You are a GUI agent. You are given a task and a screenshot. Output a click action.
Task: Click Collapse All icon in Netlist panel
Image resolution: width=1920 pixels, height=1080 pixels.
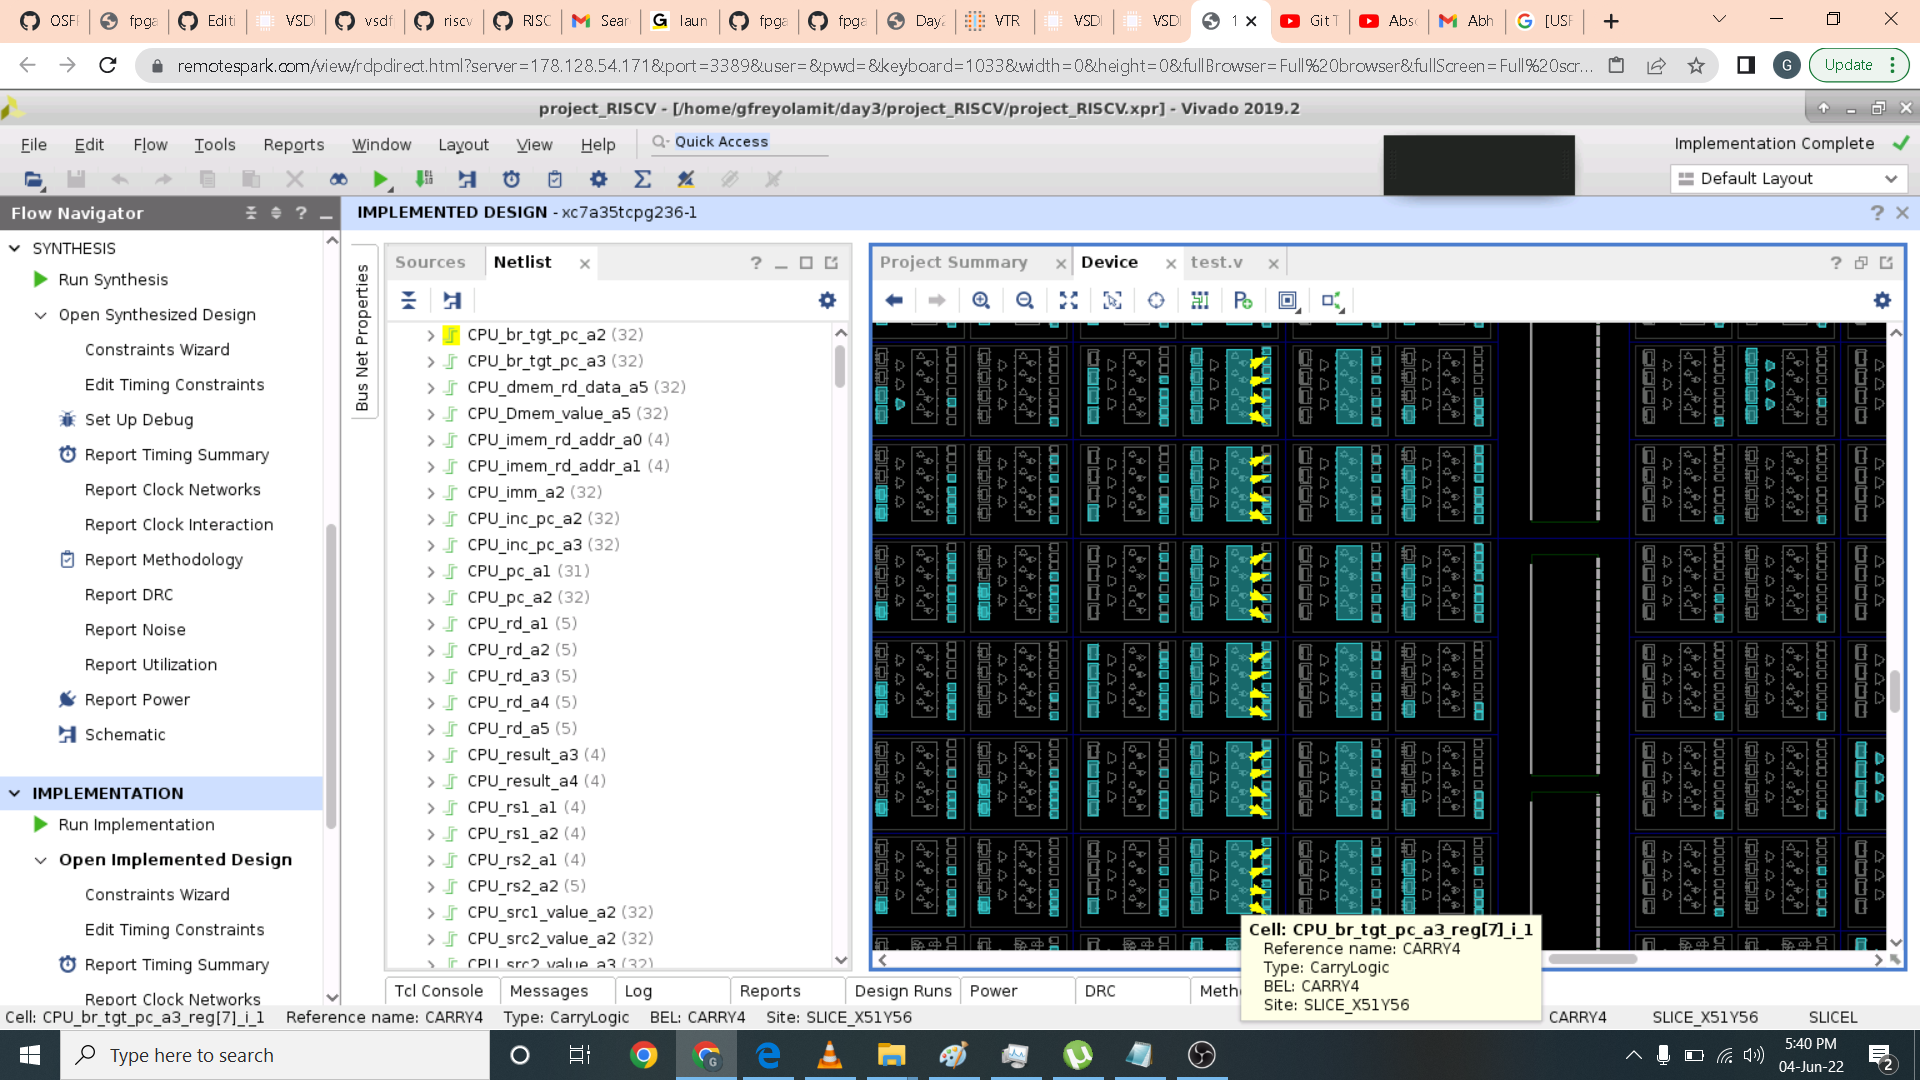409,301
